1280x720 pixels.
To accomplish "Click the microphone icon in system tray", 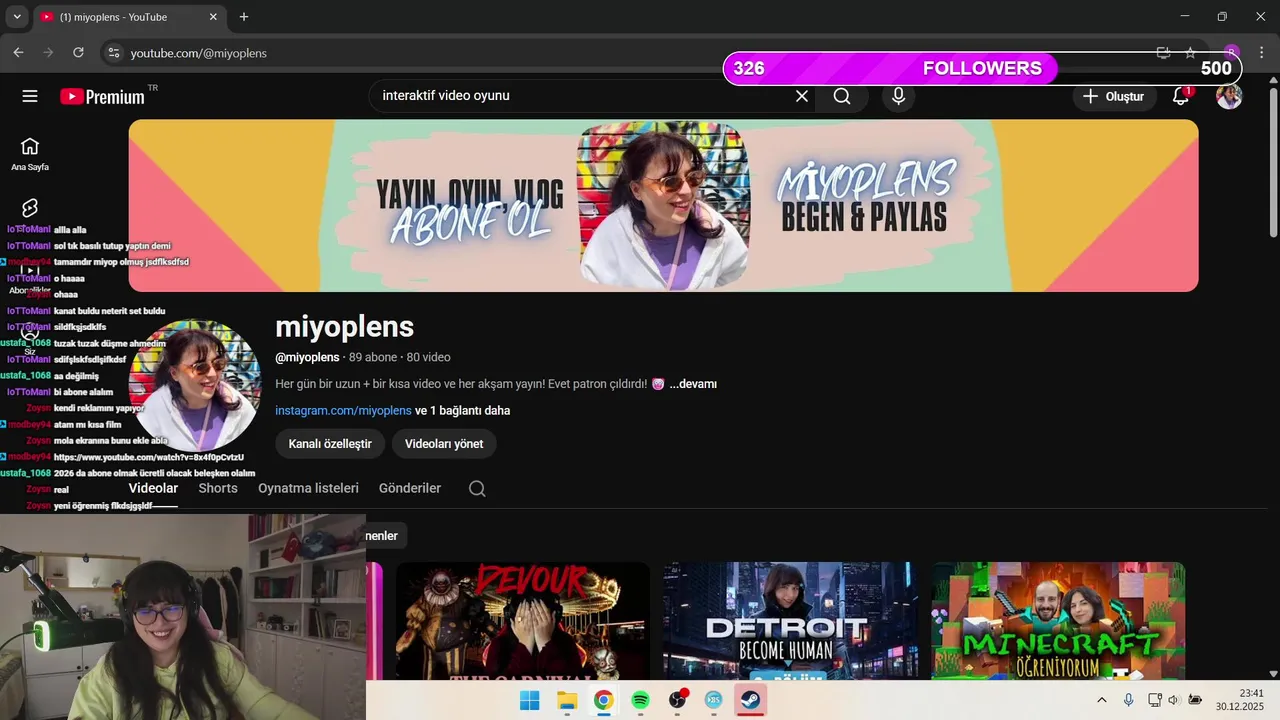I will tap(1128, 700).
